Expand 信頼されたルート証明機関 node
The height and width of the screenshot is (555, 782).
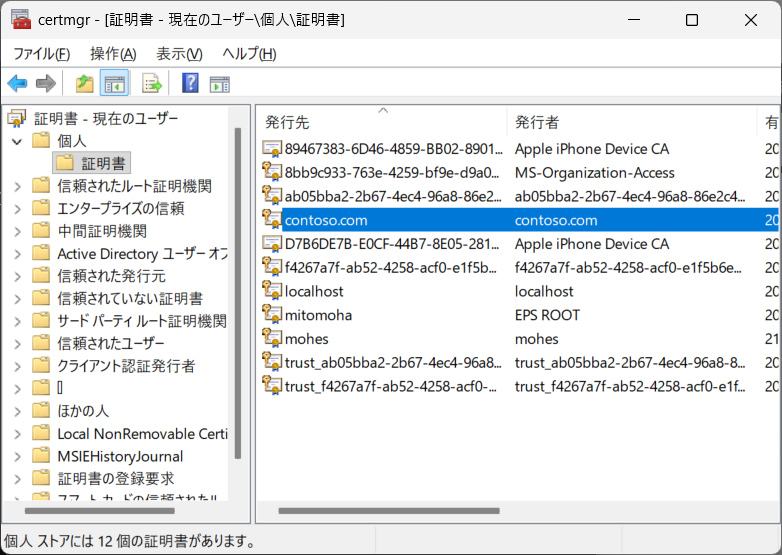click(17, 186)
